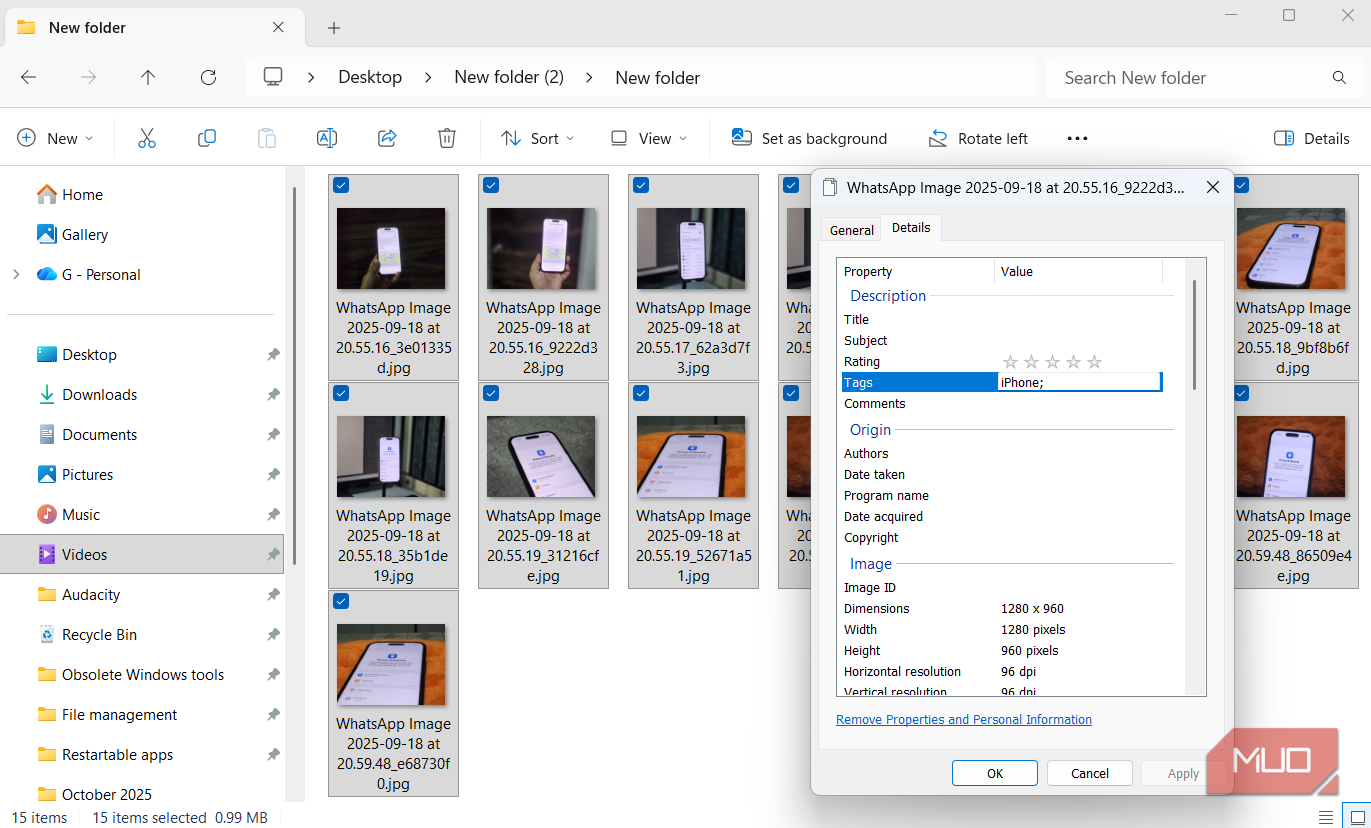The height and width of the screenshot is (828, 1371).
Task: Click the Rename icon in toolbar
Action: (x=327, y=138)
